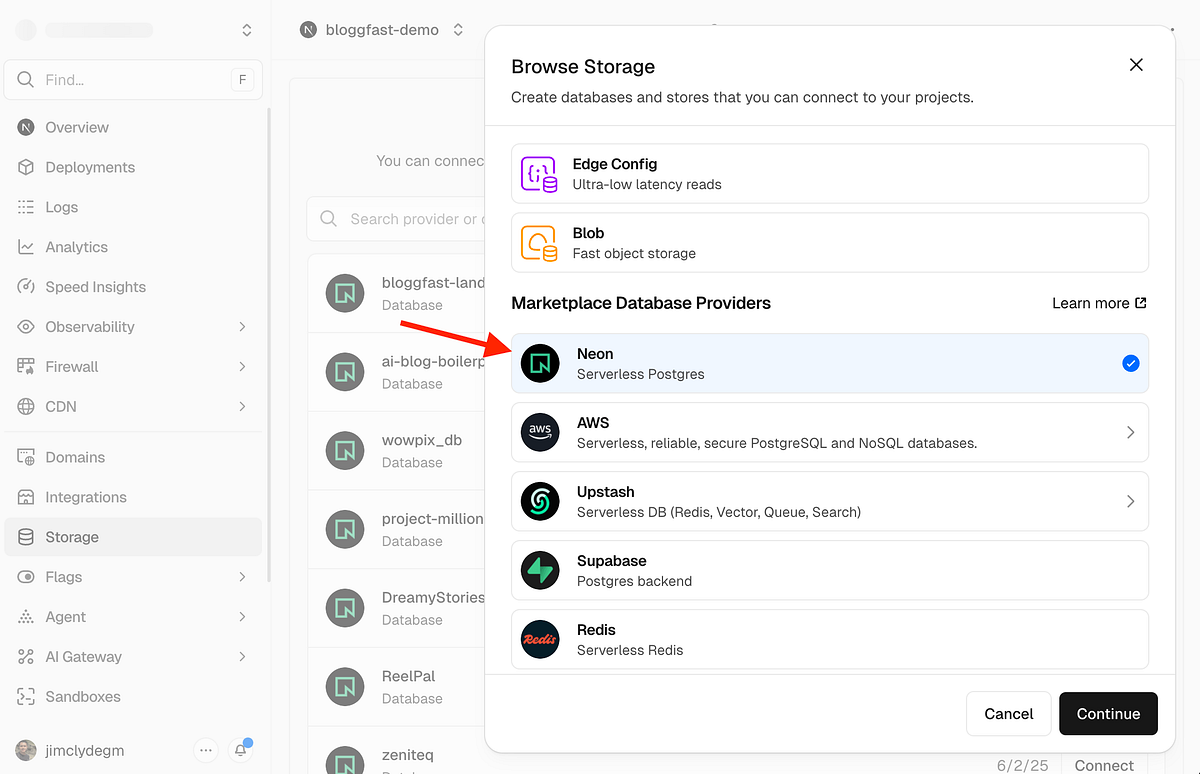
Task: Click the Logs list icon
Action: tap(26, 207)
